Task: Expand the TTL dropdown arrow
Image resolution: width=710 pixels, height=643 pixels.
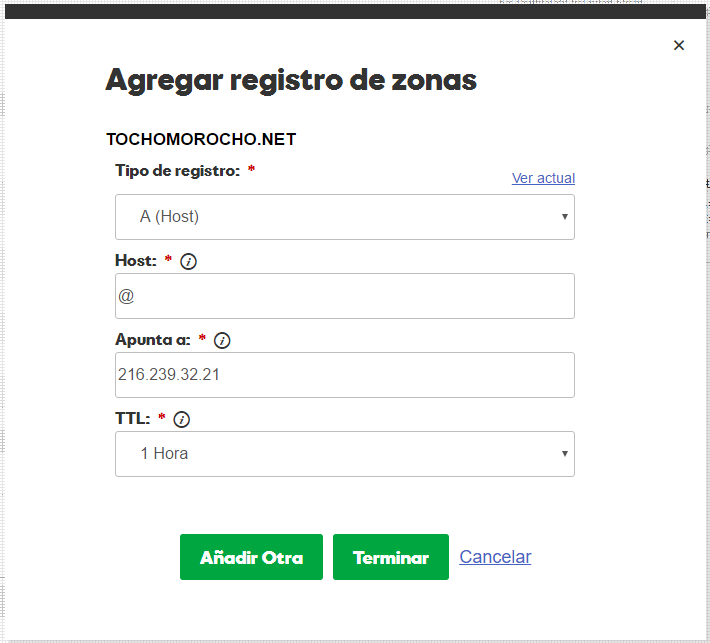Action: point(565,454)
